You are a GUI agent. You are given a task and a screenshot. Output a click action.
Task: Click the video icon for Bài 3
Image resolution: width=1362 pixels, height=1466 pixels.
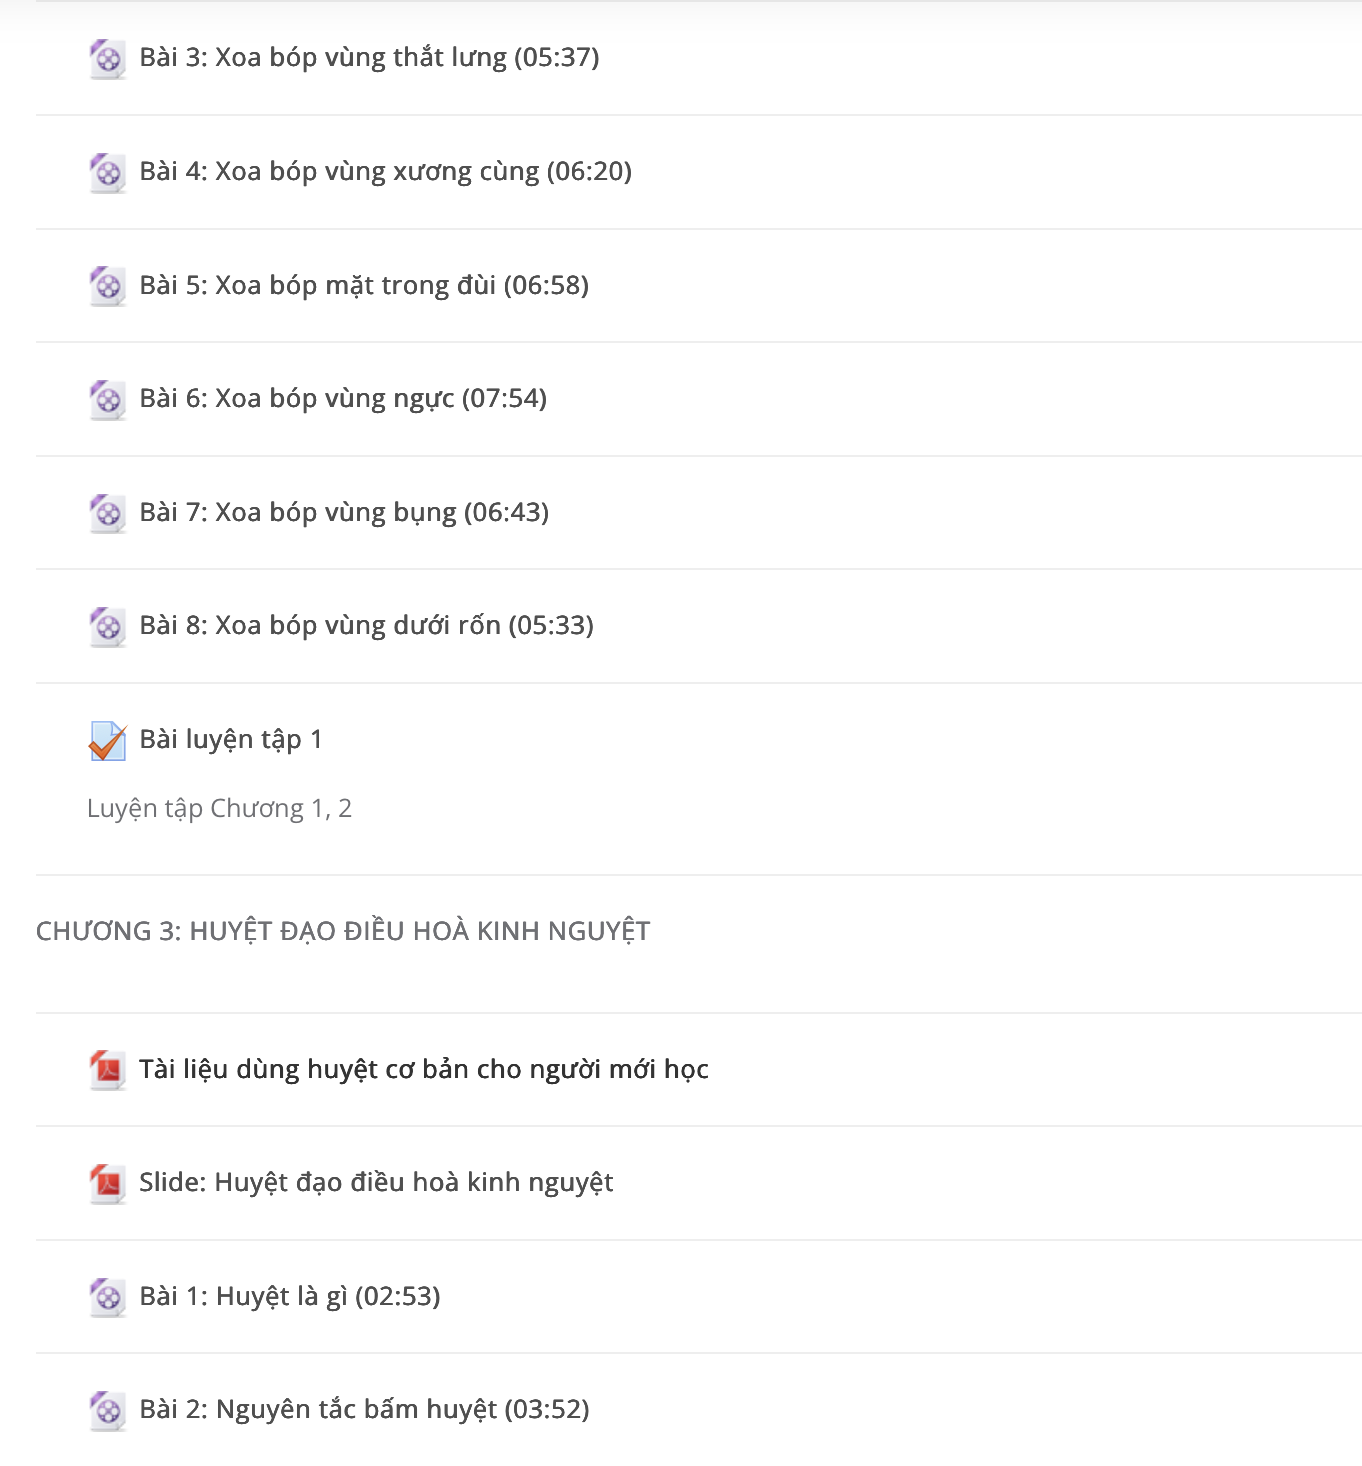click(107, 59)
